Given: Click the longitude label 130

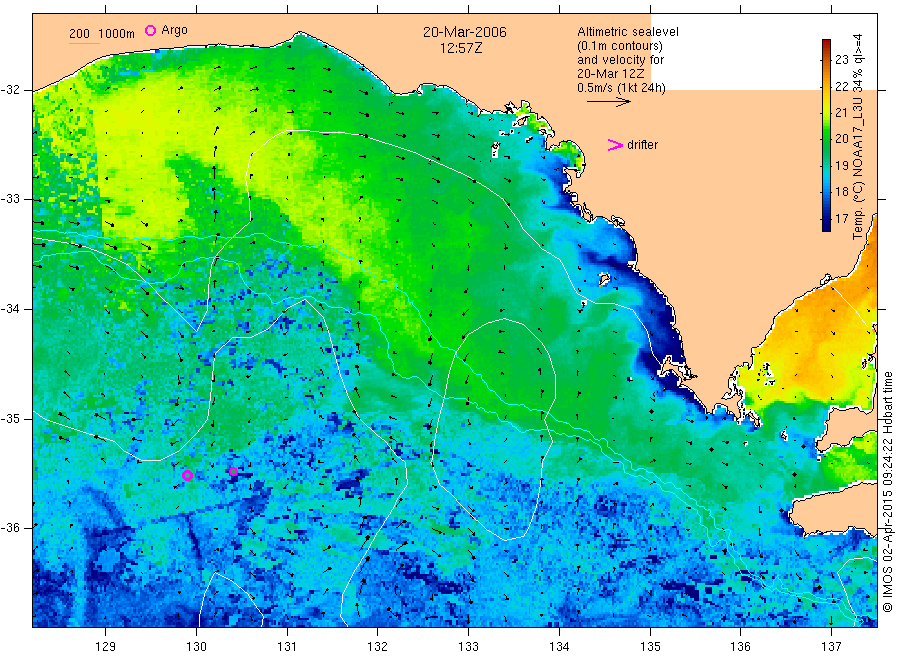Looking at the screenshot, I should click(196, 647).
